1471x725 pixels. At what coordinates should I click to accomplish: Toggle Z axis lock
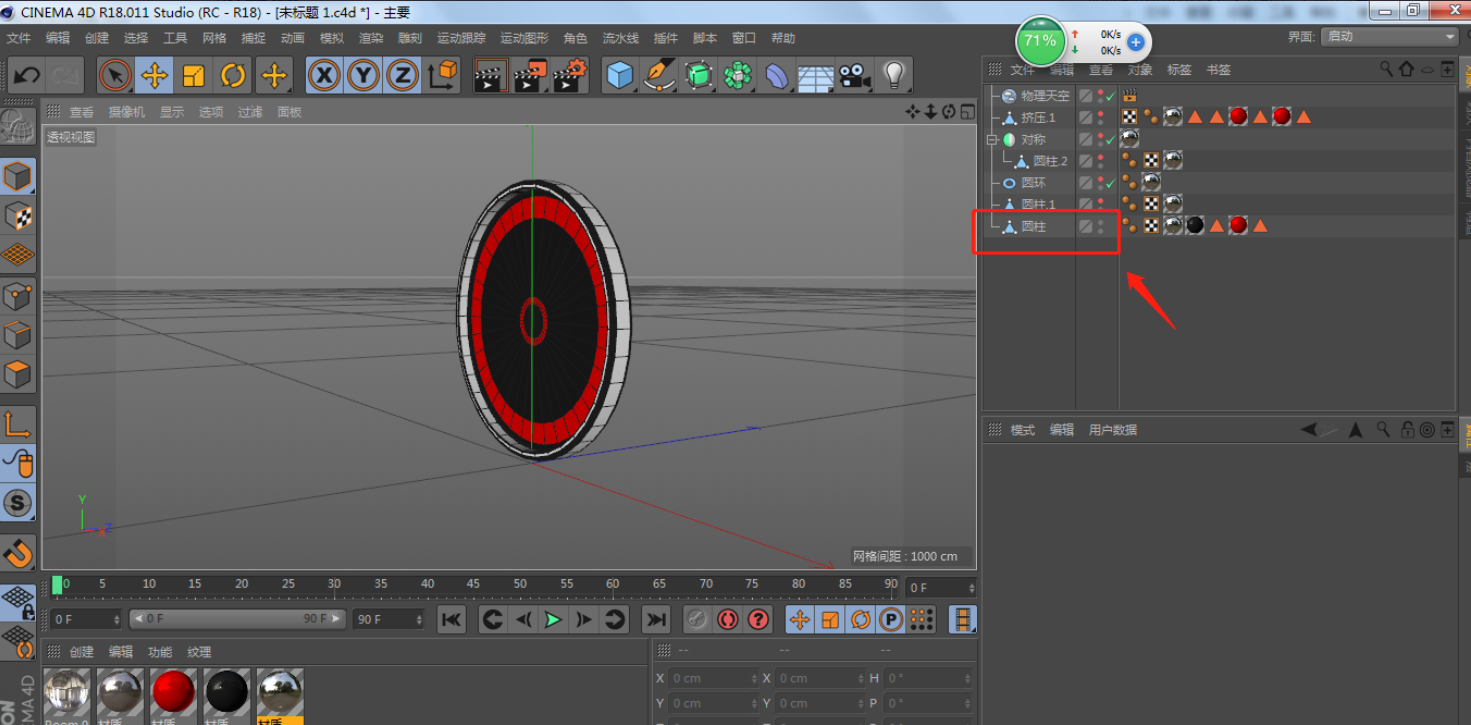point(402,75)
